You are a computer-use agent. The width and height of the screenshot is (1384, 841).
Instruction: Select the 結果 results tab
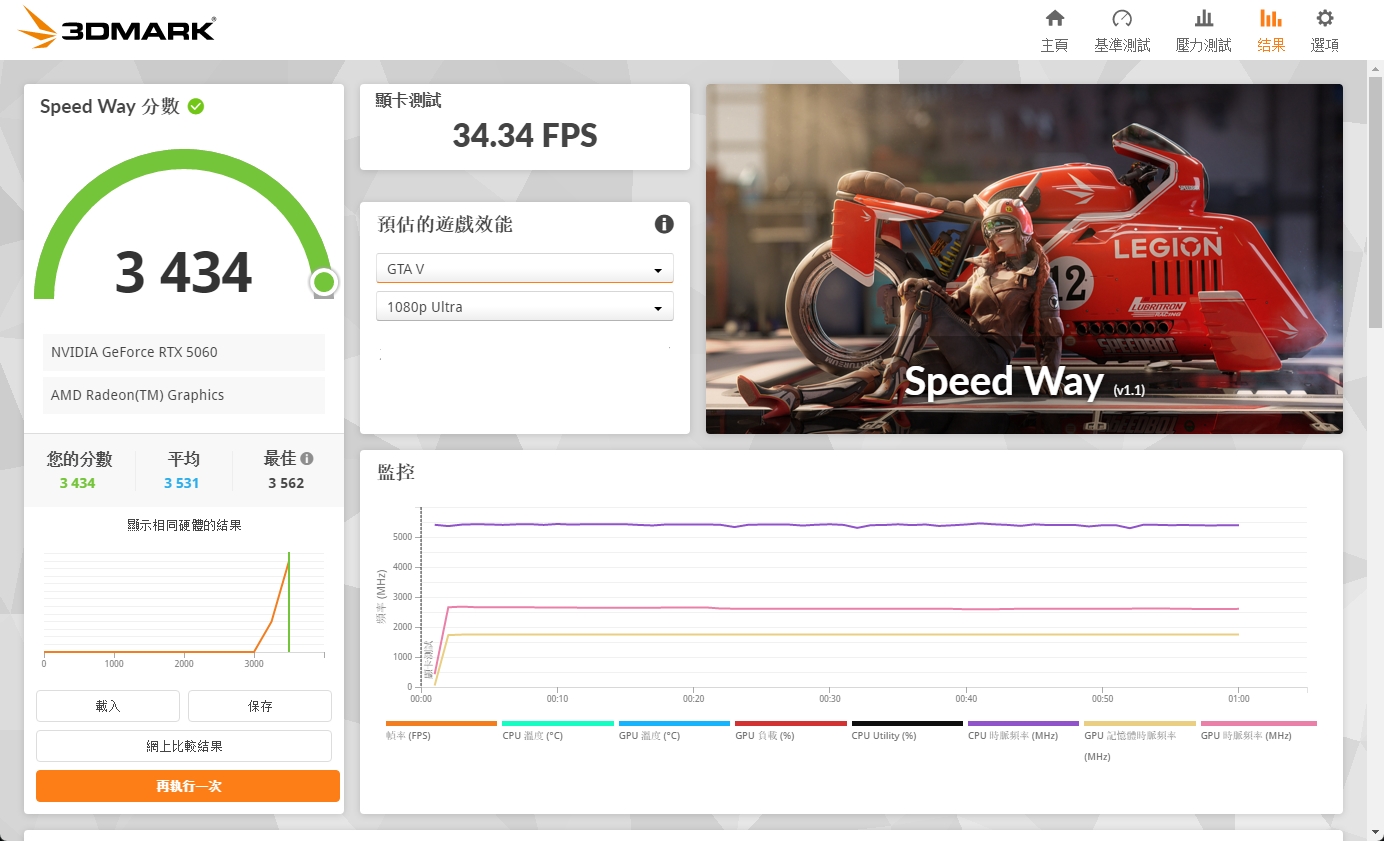[x=1271, y=30]
